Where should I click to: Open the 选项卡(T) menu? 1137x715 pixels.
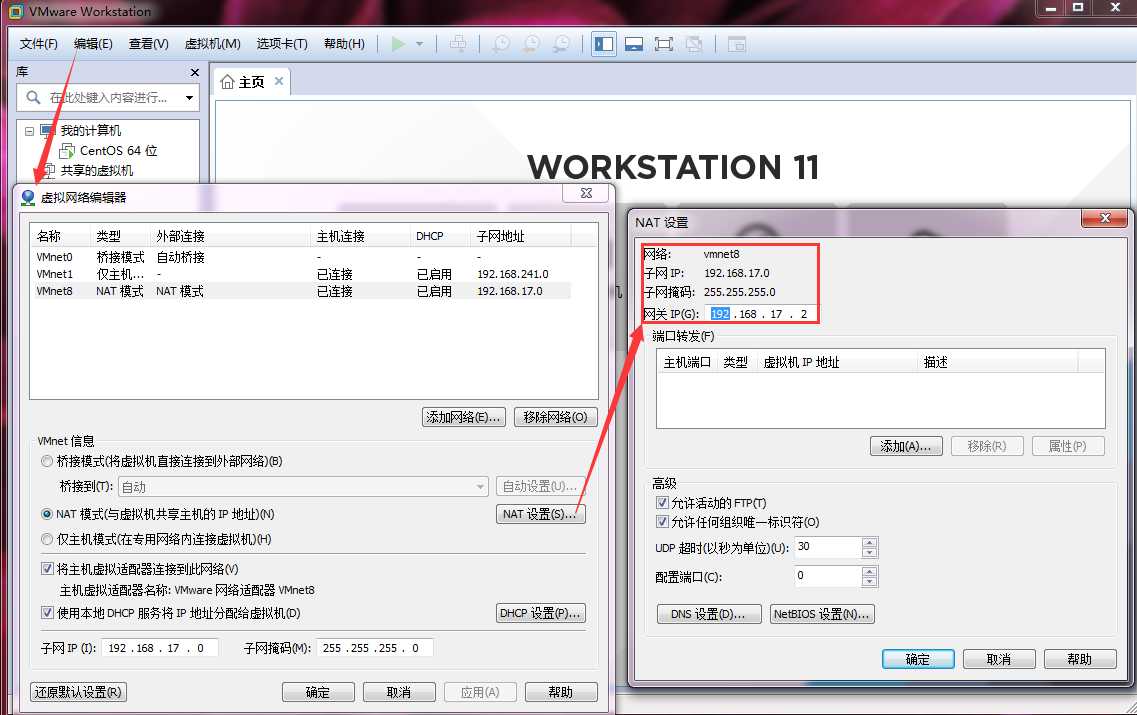click(282, 44)
